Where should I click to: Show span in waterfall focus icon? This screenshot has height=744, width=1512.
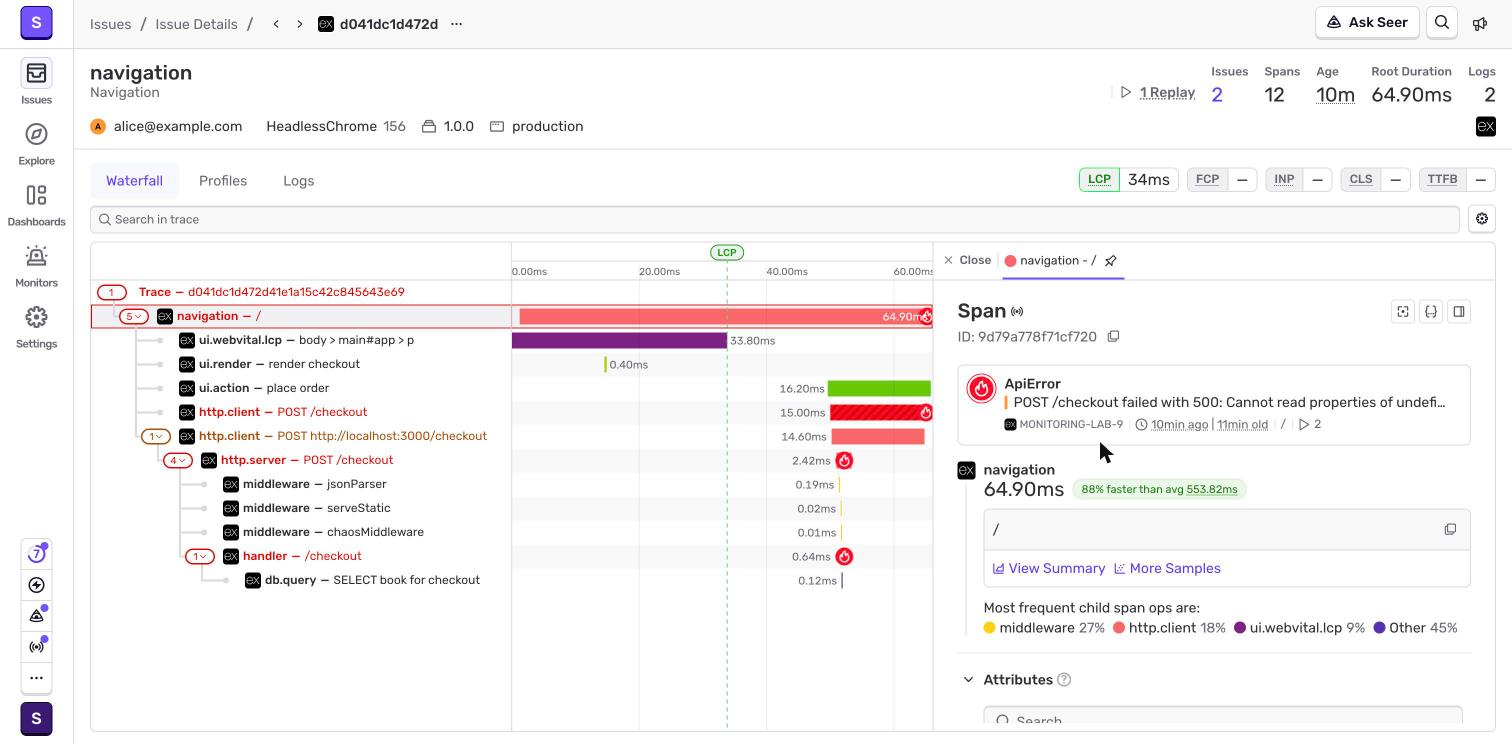1403,312
